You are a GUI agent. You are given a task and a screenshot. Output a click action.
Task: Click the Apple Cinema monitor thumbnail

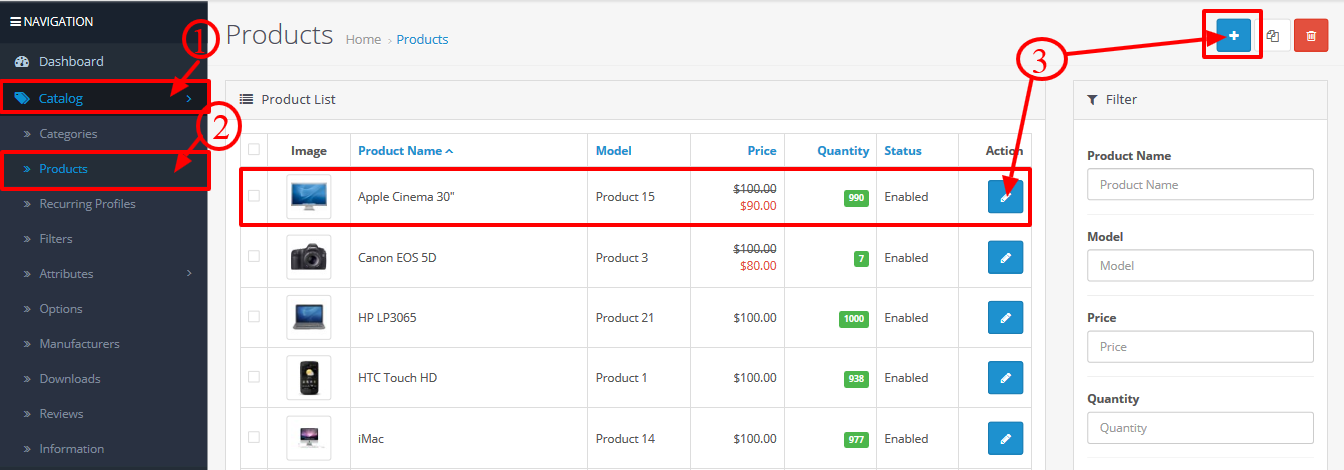coord(308,197)
